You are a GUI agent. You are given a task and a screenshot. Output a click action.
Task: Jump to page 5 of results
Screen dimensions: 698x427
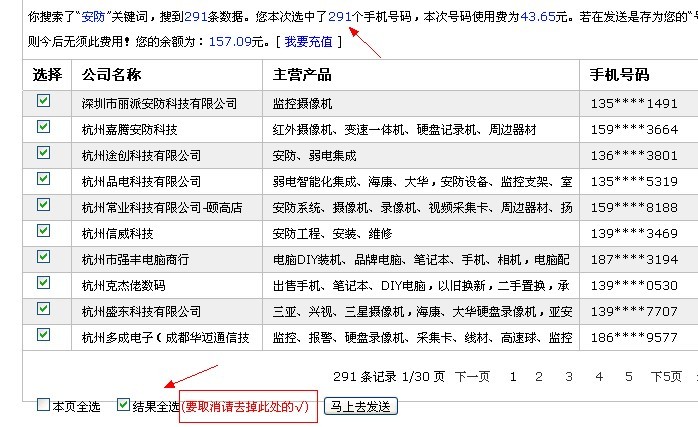pos(628,377)
